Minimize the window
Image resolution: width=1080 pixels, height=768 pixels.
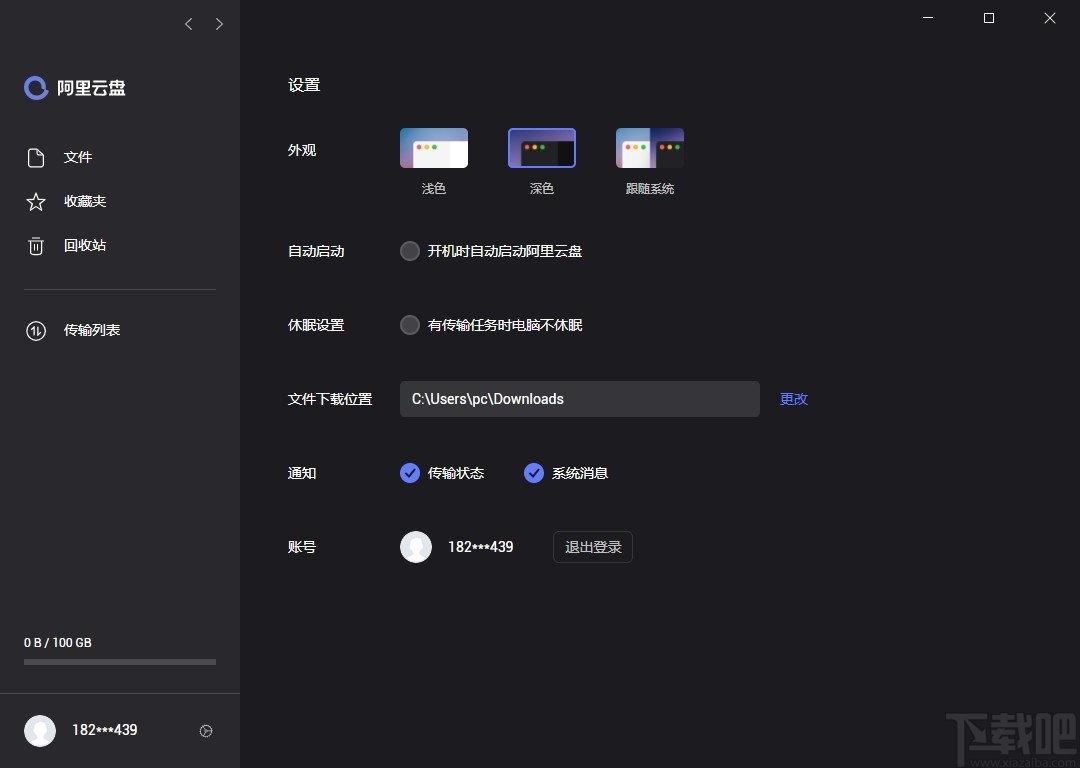pos(928,18)
